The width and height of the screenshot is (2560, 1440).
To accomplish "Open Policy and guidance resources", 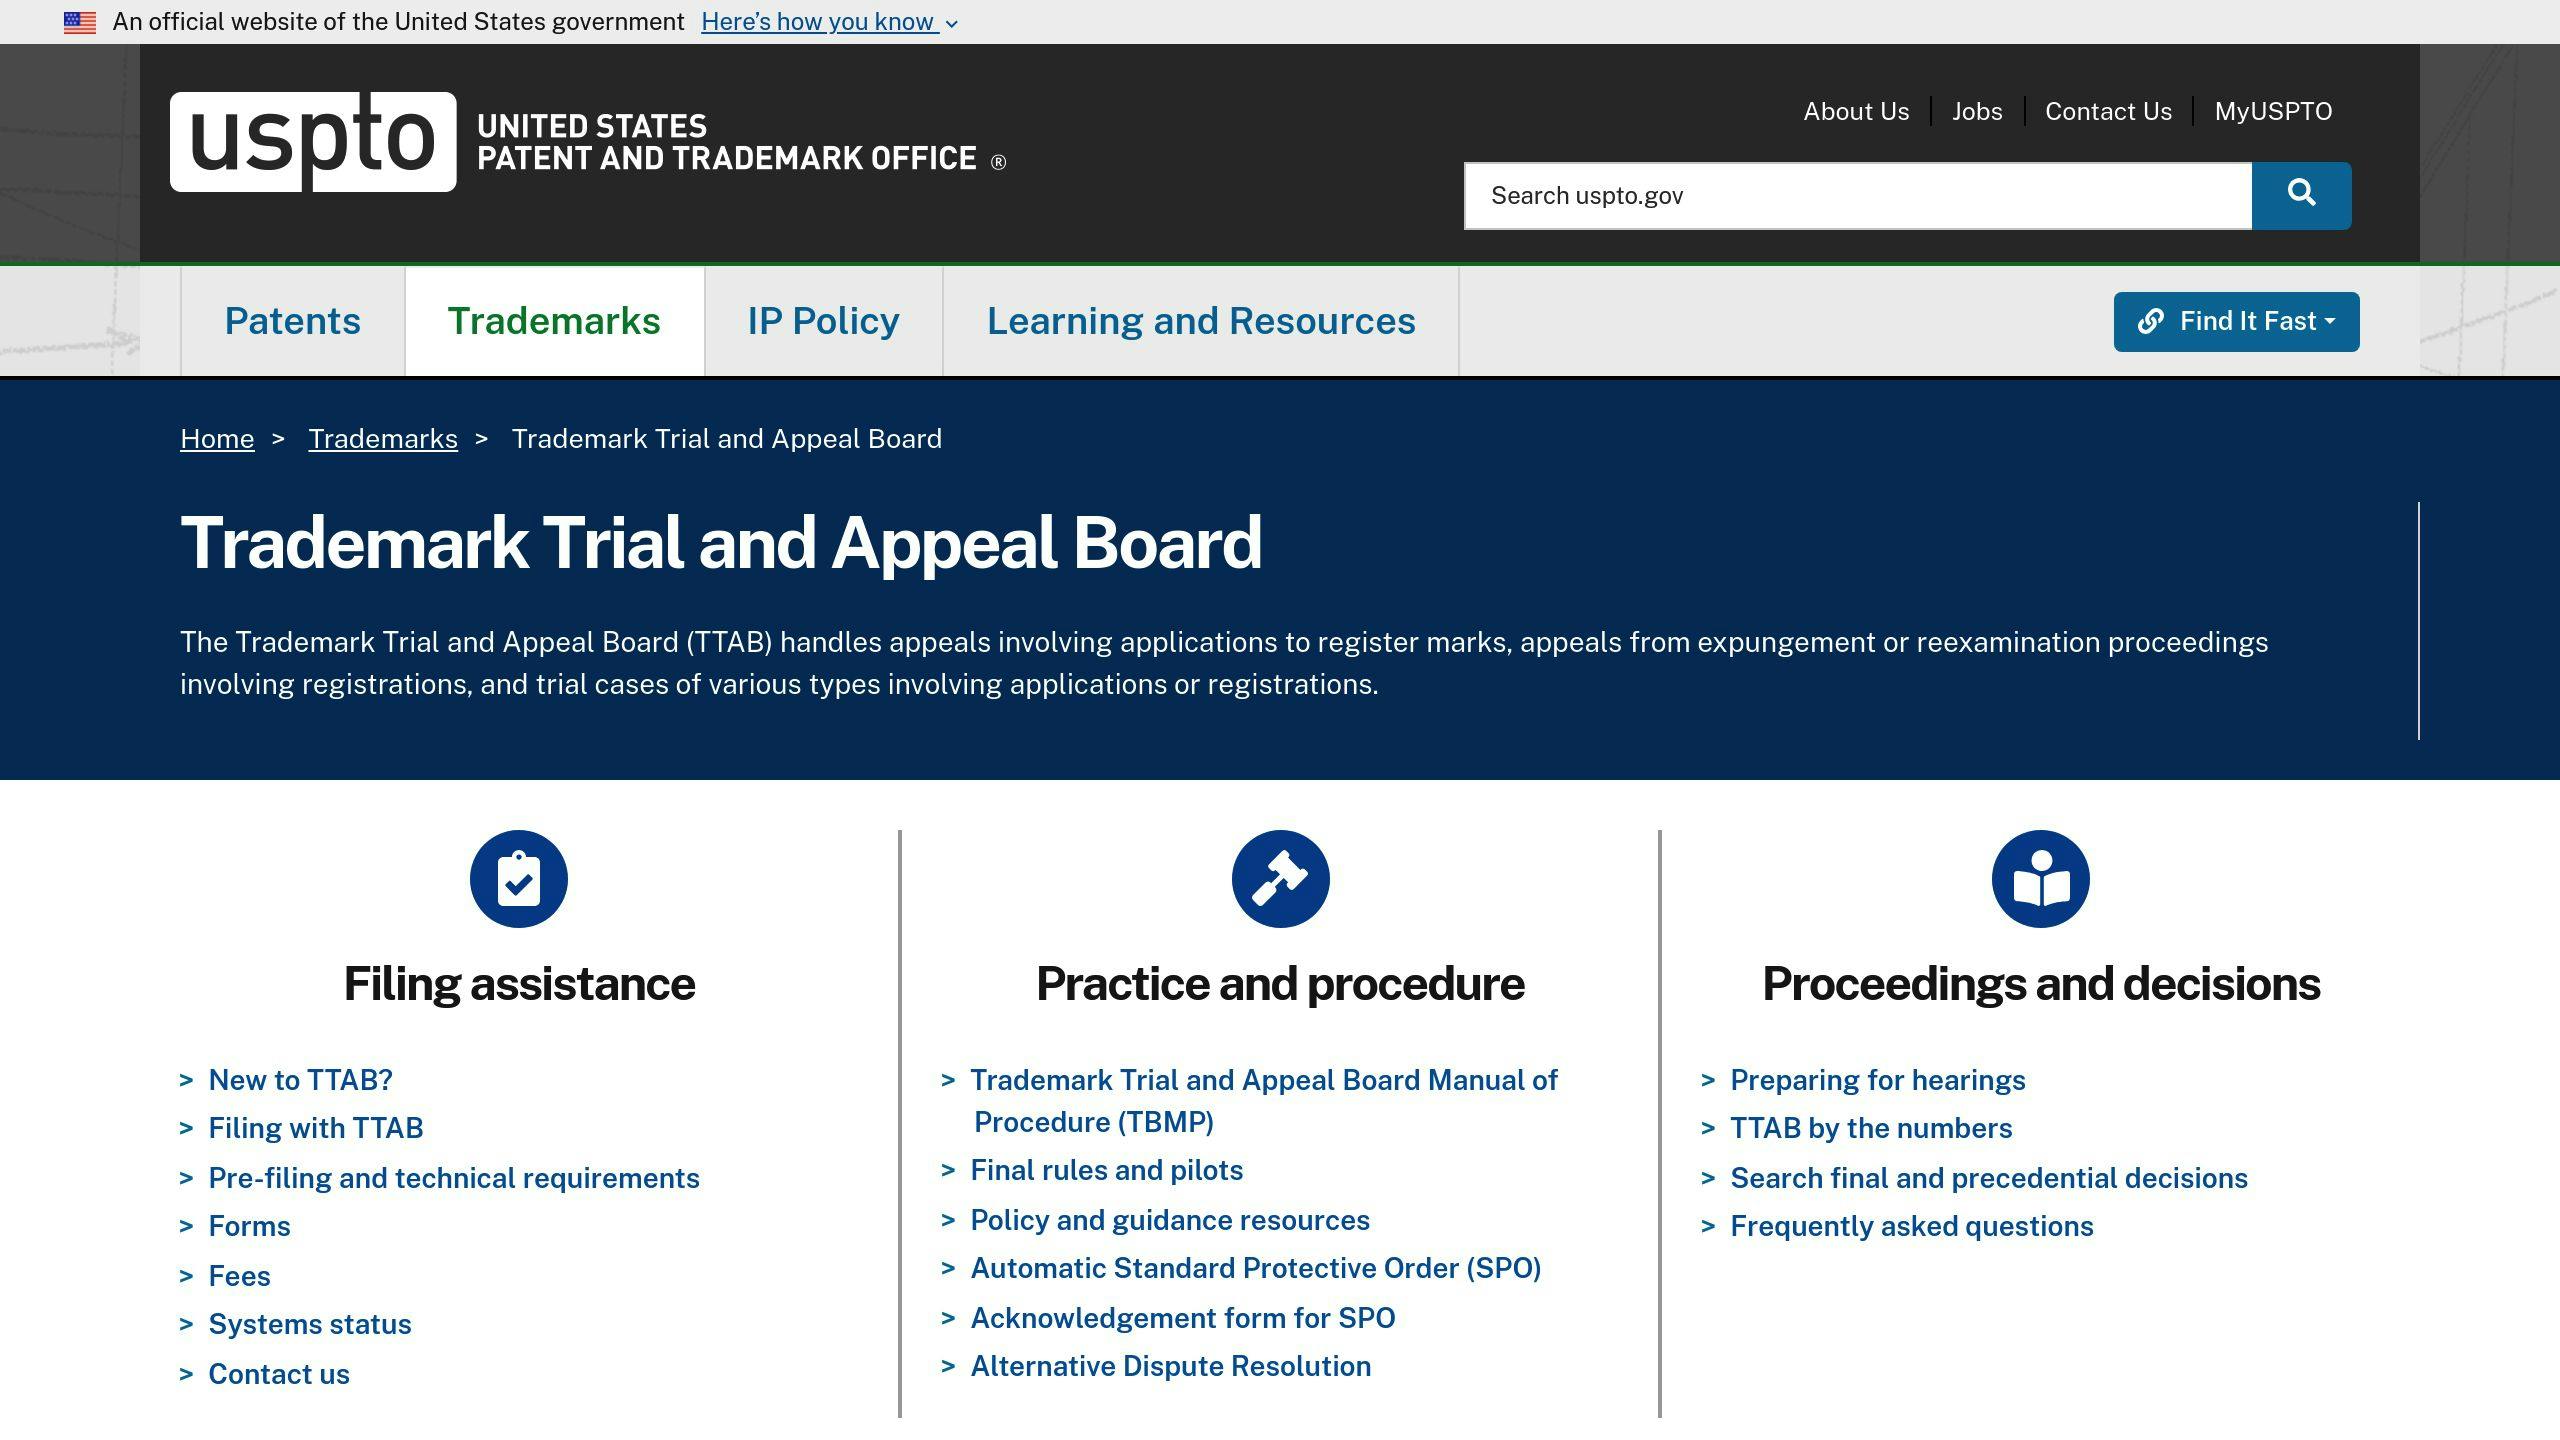I will click(x=1170, y=1220).
